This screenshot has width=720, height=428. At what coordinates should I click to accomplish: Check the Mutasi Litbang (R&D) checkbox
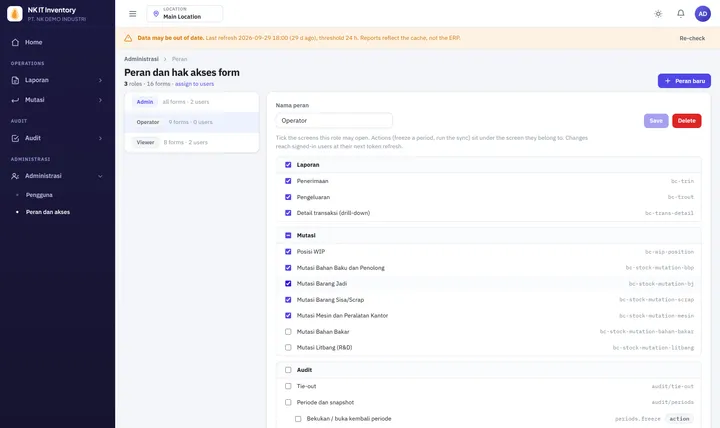point(288,348)
